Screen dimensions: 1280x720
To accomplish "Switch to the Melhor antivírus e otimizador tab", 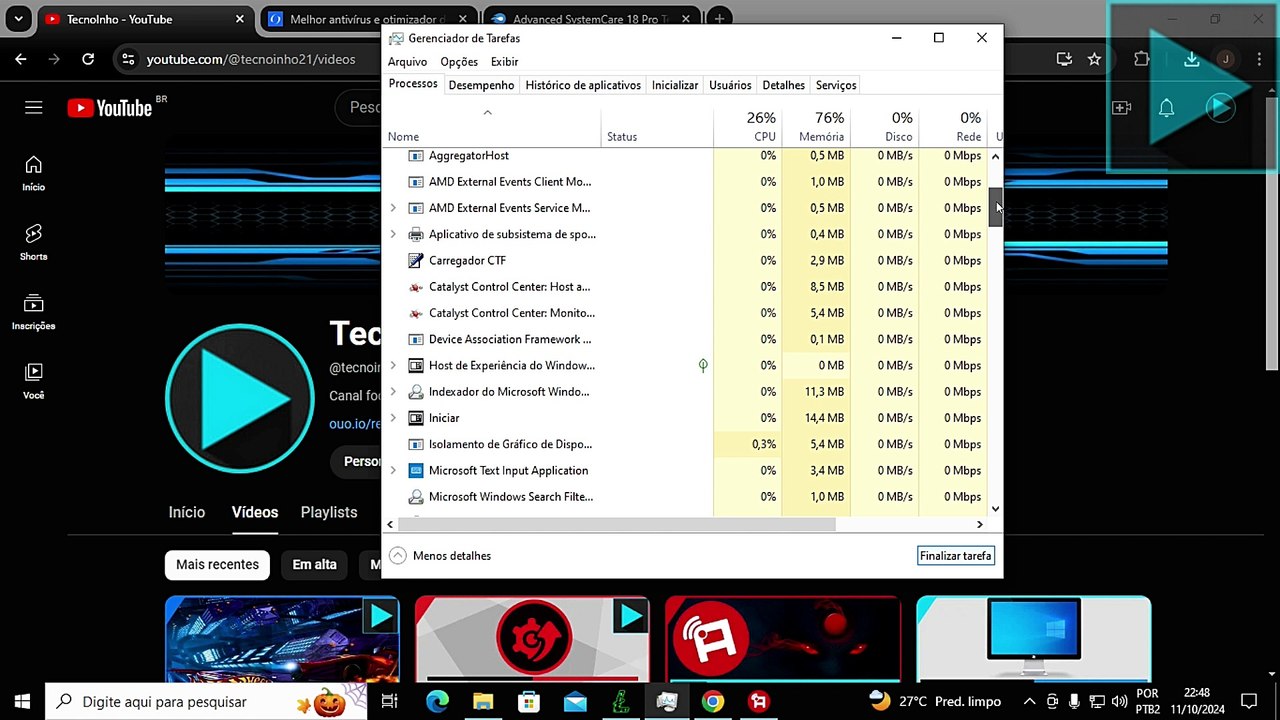I will coord(368,19).
